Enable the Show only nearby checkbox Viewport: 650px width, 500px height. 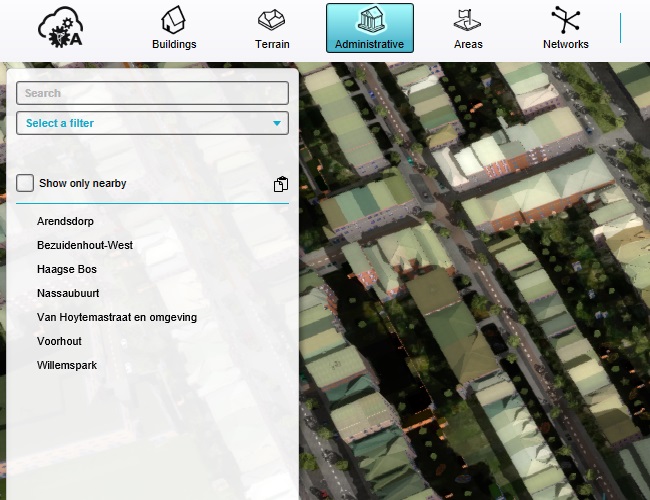pyautogui.click(x=25, y=183)
